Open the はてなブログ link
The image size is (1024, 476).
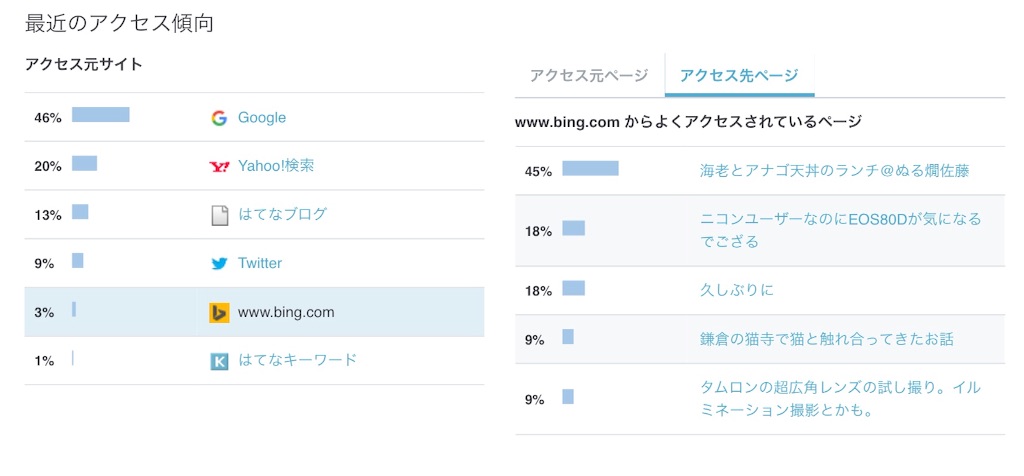282,214
